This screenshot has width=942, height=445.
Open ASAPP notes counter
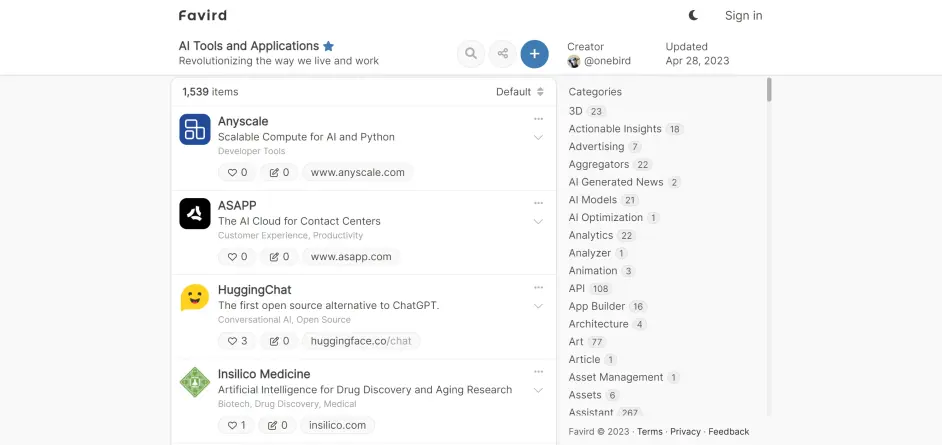[279, 256]
